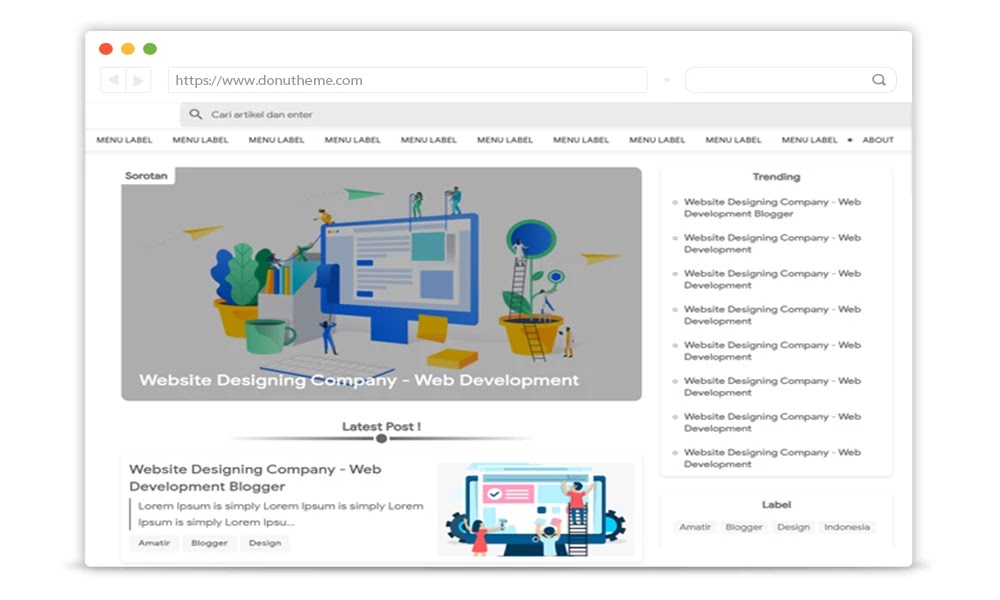1000x600 pixels.
Task: Click the Latest Post ! heading
Action: 381,426
